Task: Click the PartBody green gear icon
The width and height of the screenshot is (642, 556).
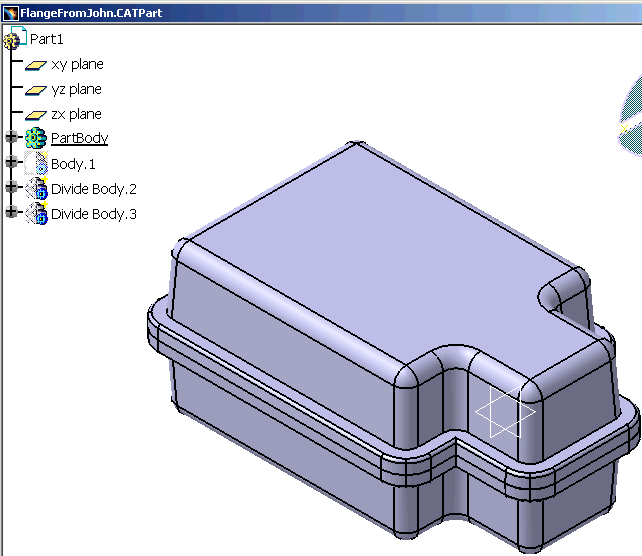Action: point(36,138)
